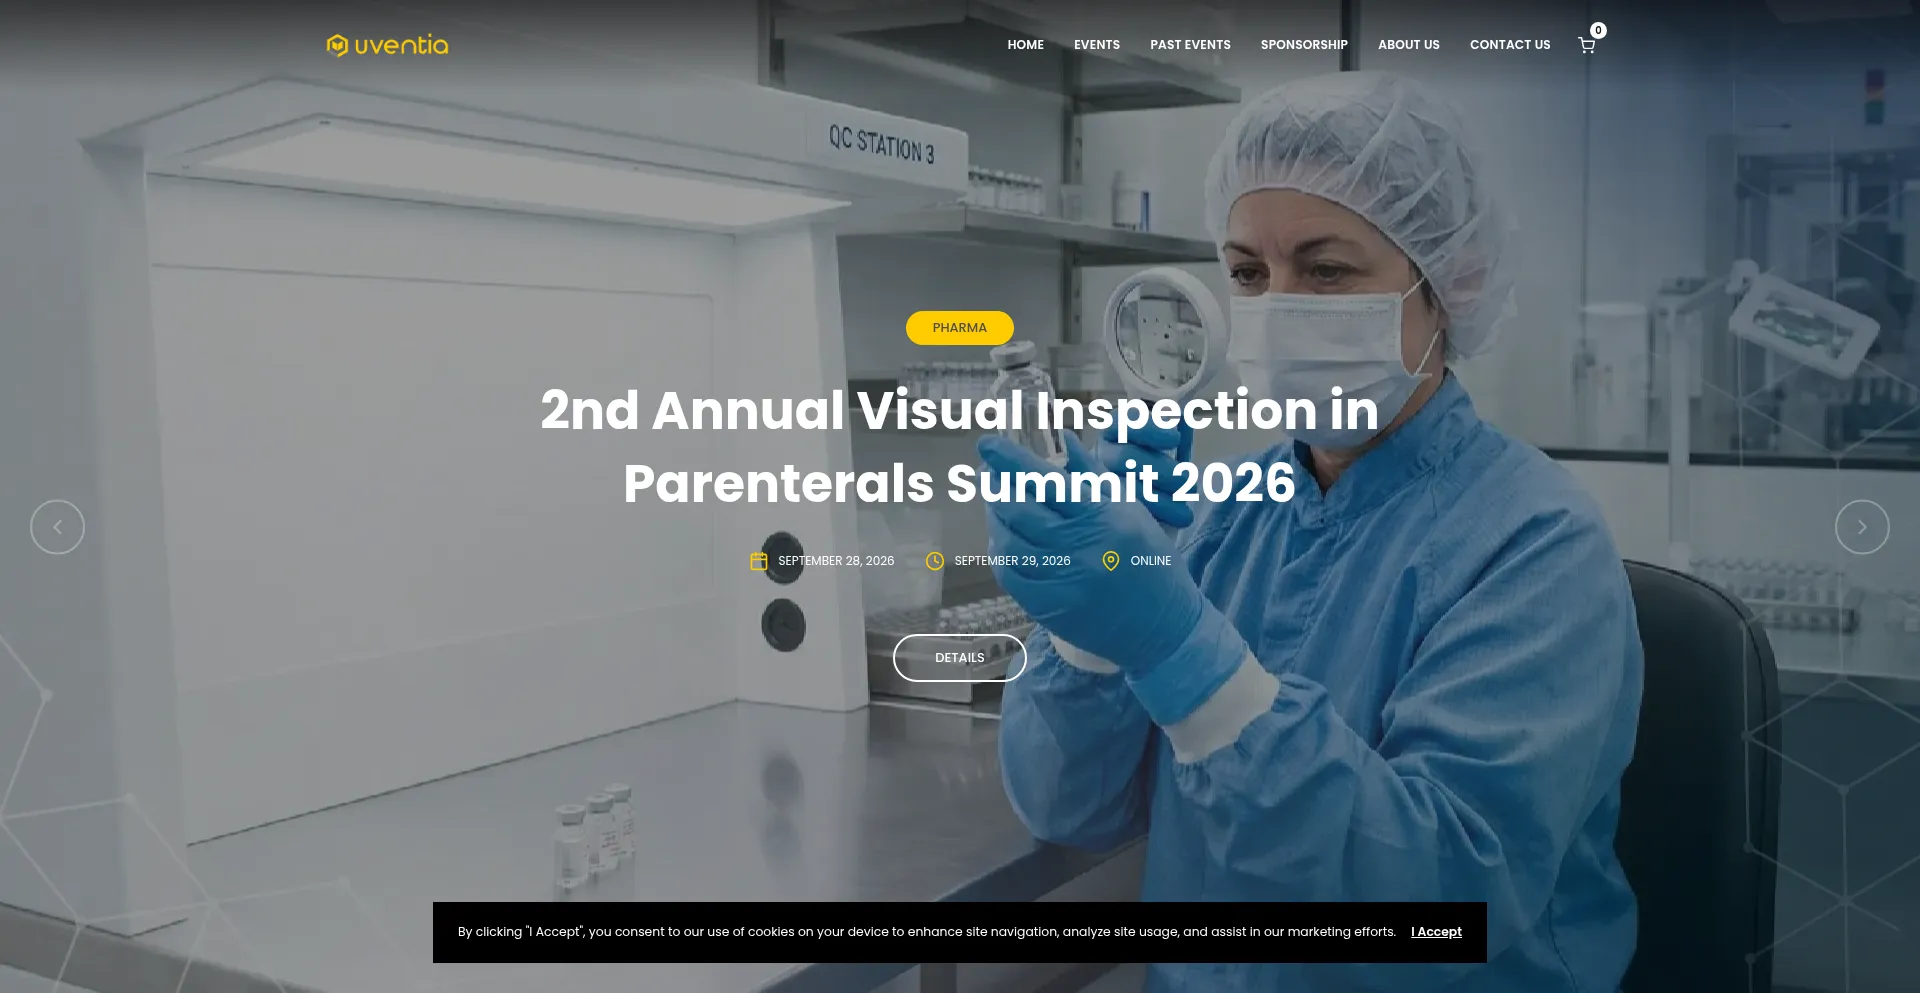The image size is (1920, 993).
Task: Click the cart count badge showing 0
Action: pos(1599,30)
